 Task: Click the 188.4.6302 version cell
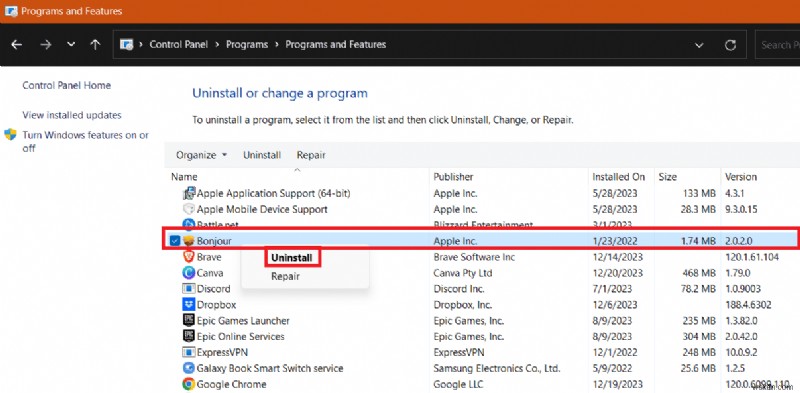coord(748,305)
